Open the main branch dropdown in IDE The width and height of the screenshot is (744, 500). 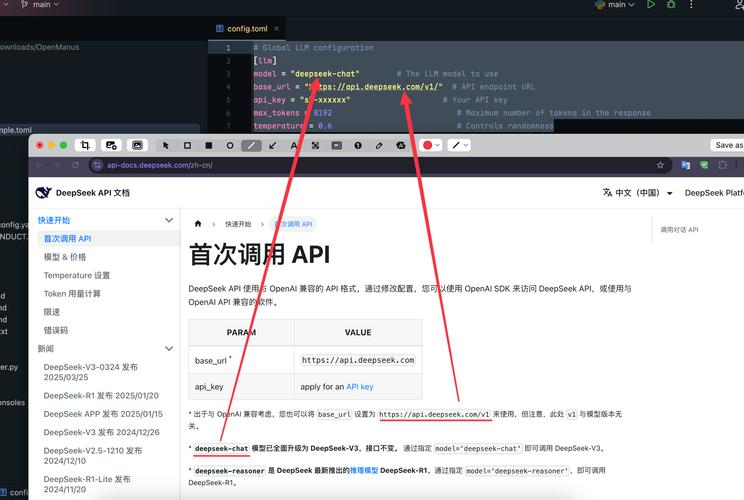click(40, 4)
